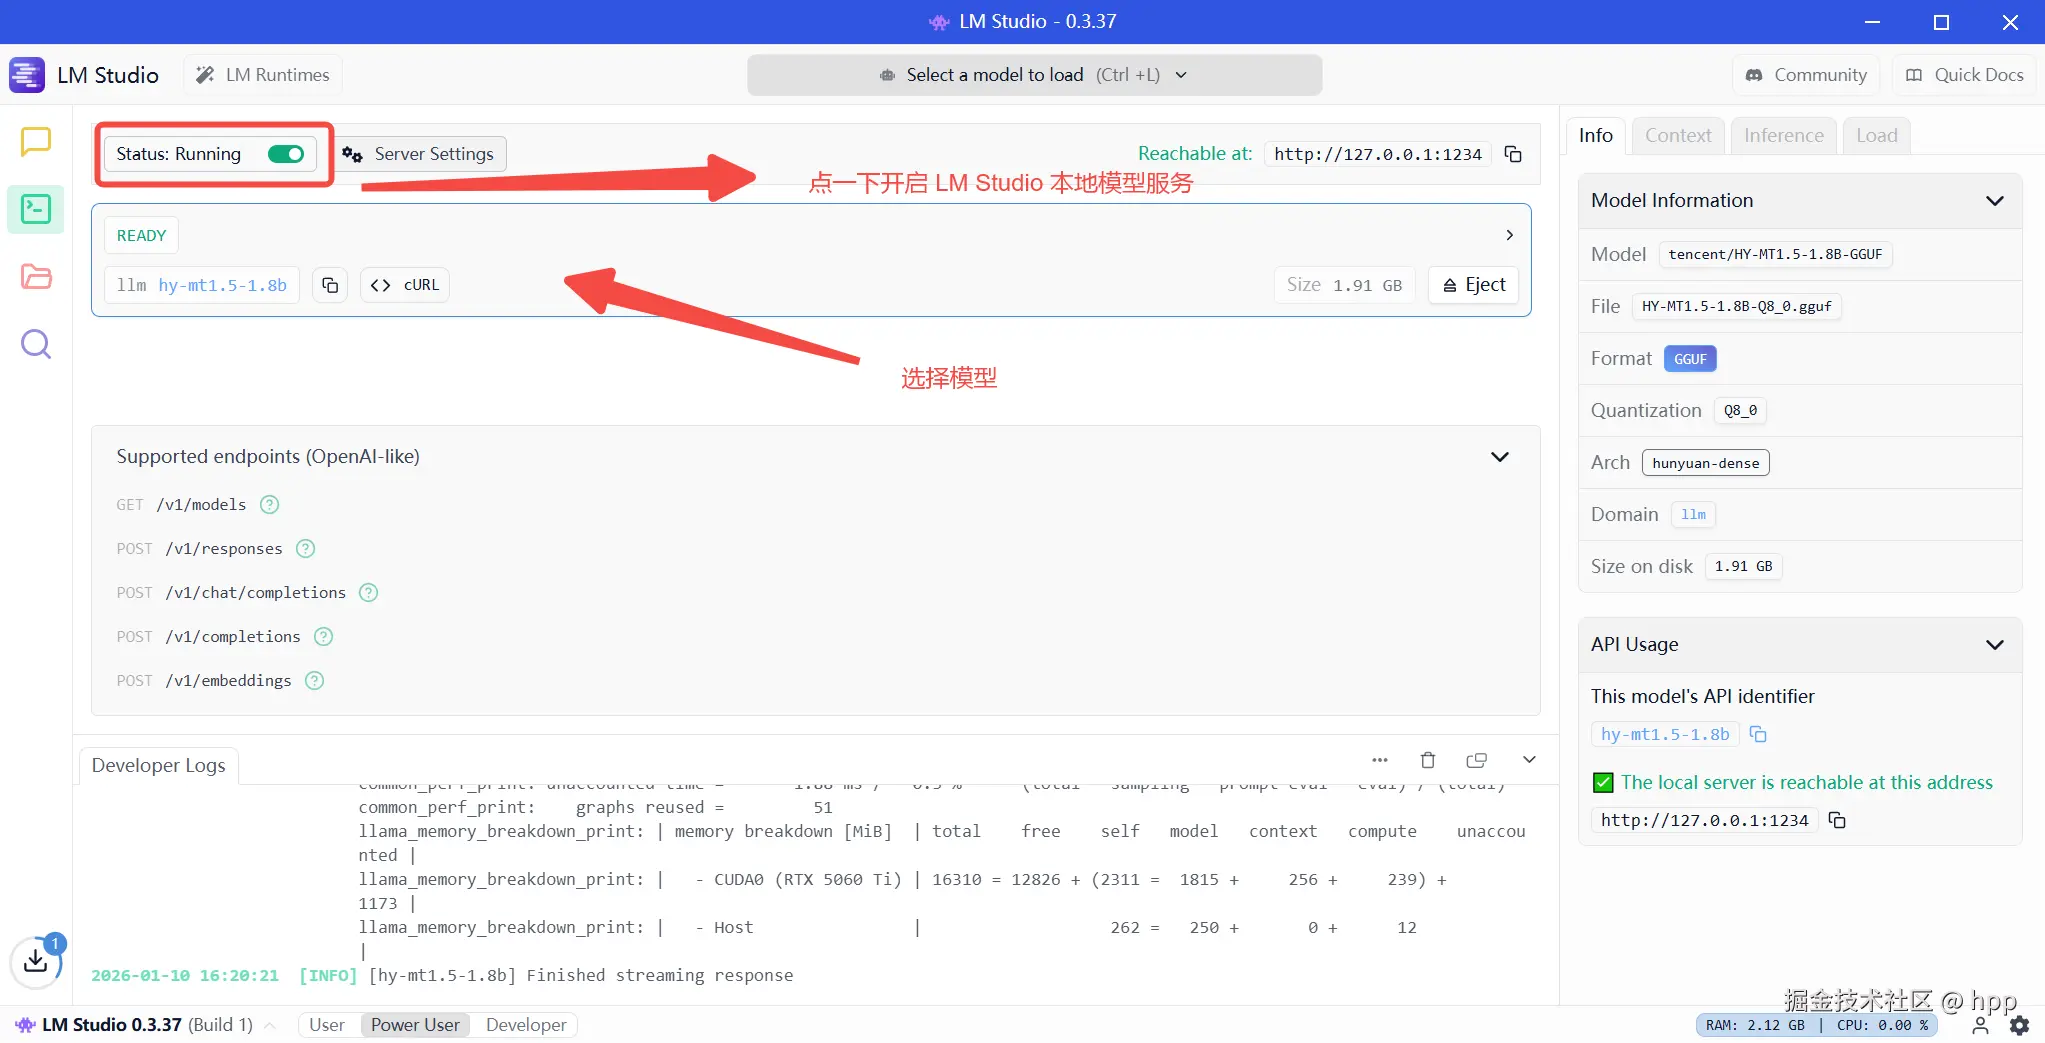The image size is (2045, 1043).
Task: Toggle the server Status Running switch
Action: pos(286,154)
